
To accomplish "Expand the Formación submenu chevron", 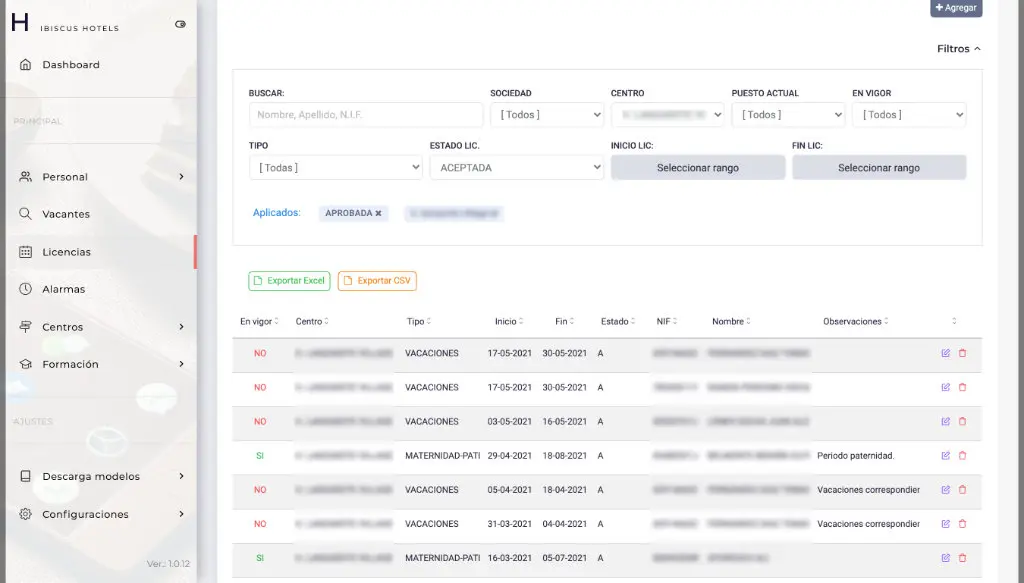I will click(x=182, y=364).
